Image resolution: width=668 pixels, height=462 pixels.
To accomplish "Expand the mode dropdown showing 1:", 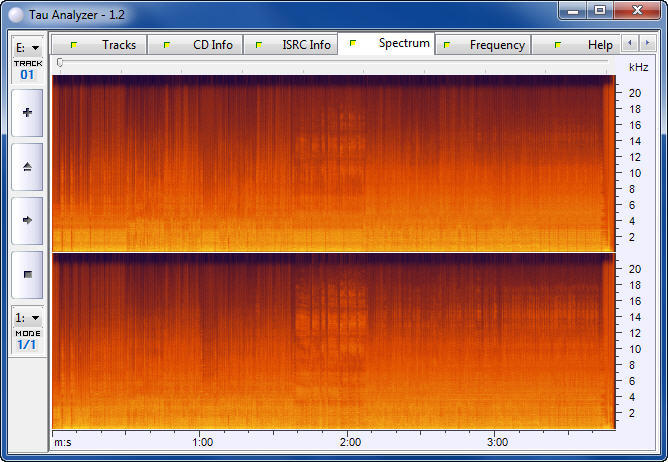I will (27, 317).
